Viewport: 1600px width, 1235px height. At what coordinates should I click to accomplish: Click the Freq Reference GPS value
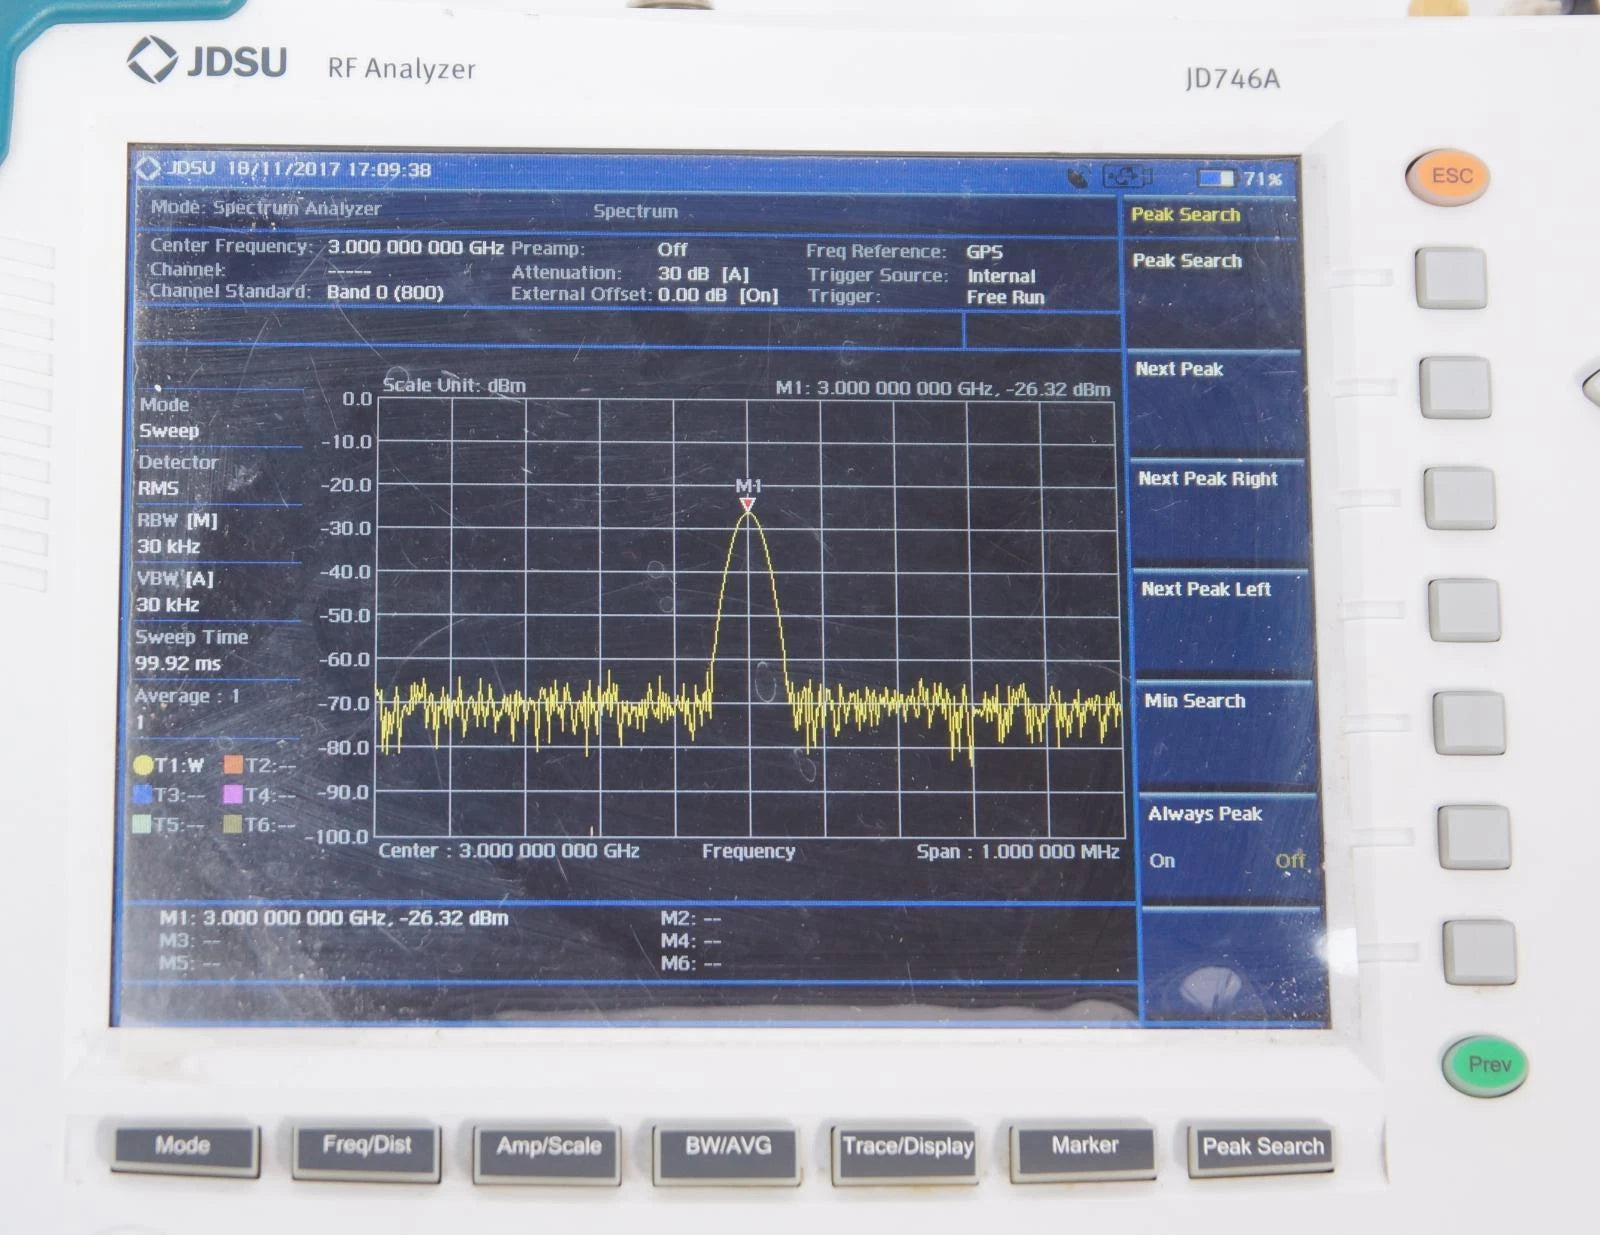[x=984, y=252]
